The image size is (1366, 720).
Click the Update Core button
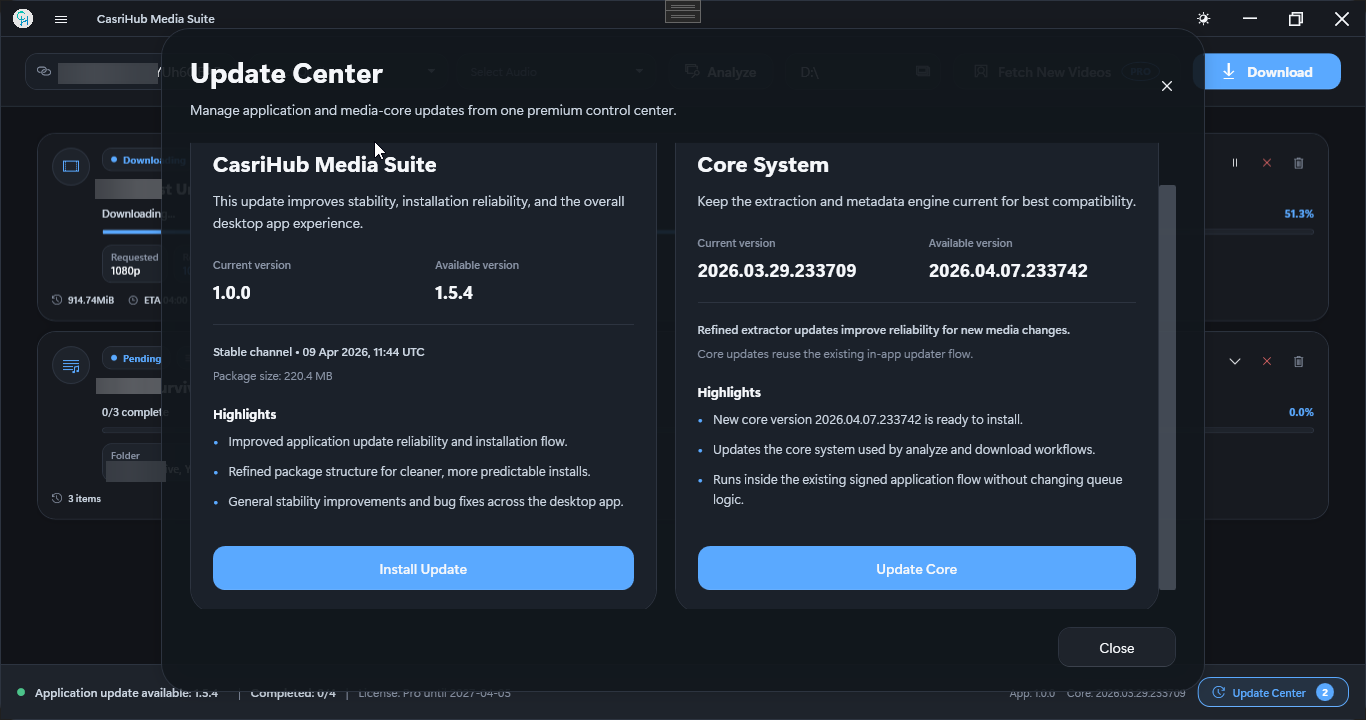pyautogui.click(x=916, y=568)
